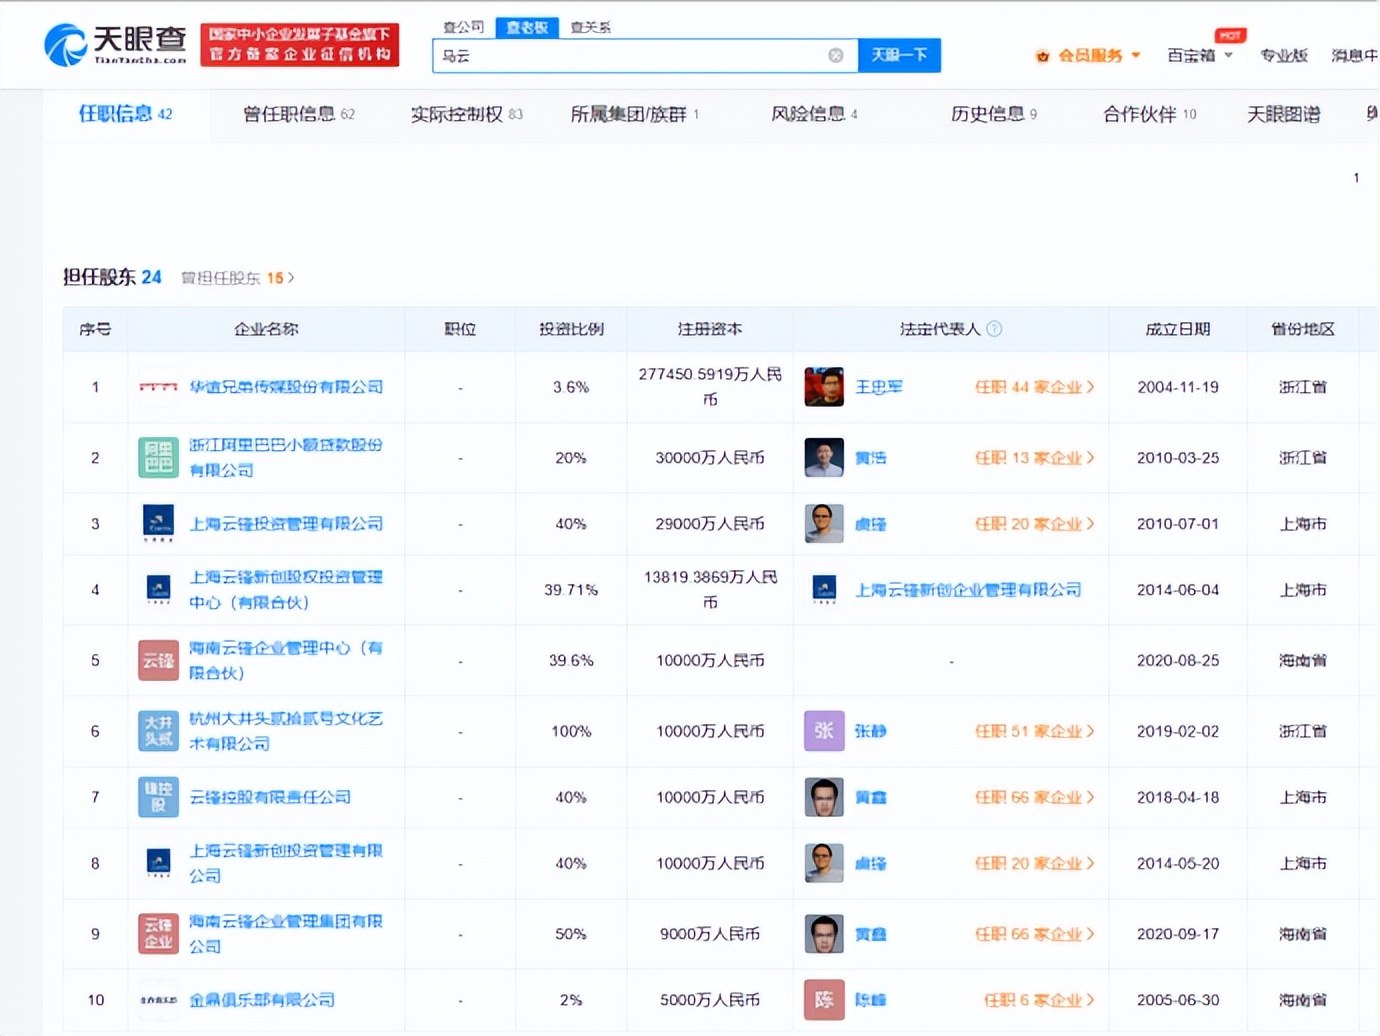Click the enterprise credit agency badge beside logo

(x=299, y=44)
